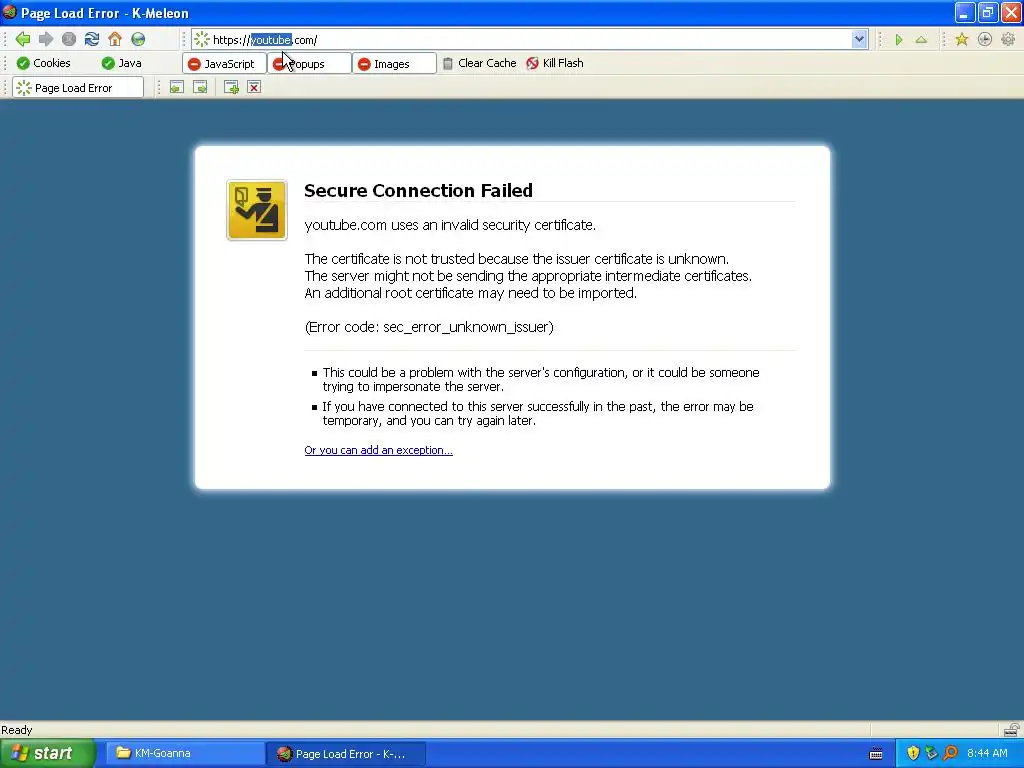Click the error code sec_error_unknown_issuer text
1024x768 pixels.
coord(429,327)
